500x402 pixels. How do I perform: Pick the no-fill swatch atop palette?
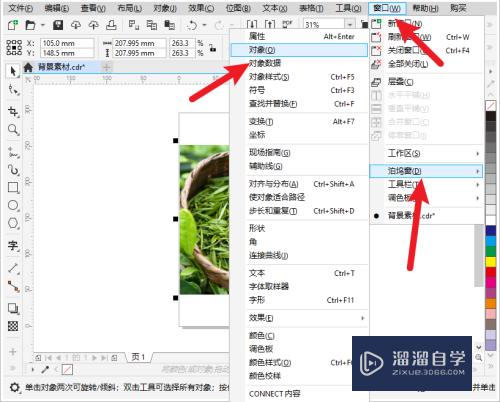coord(490,106)
